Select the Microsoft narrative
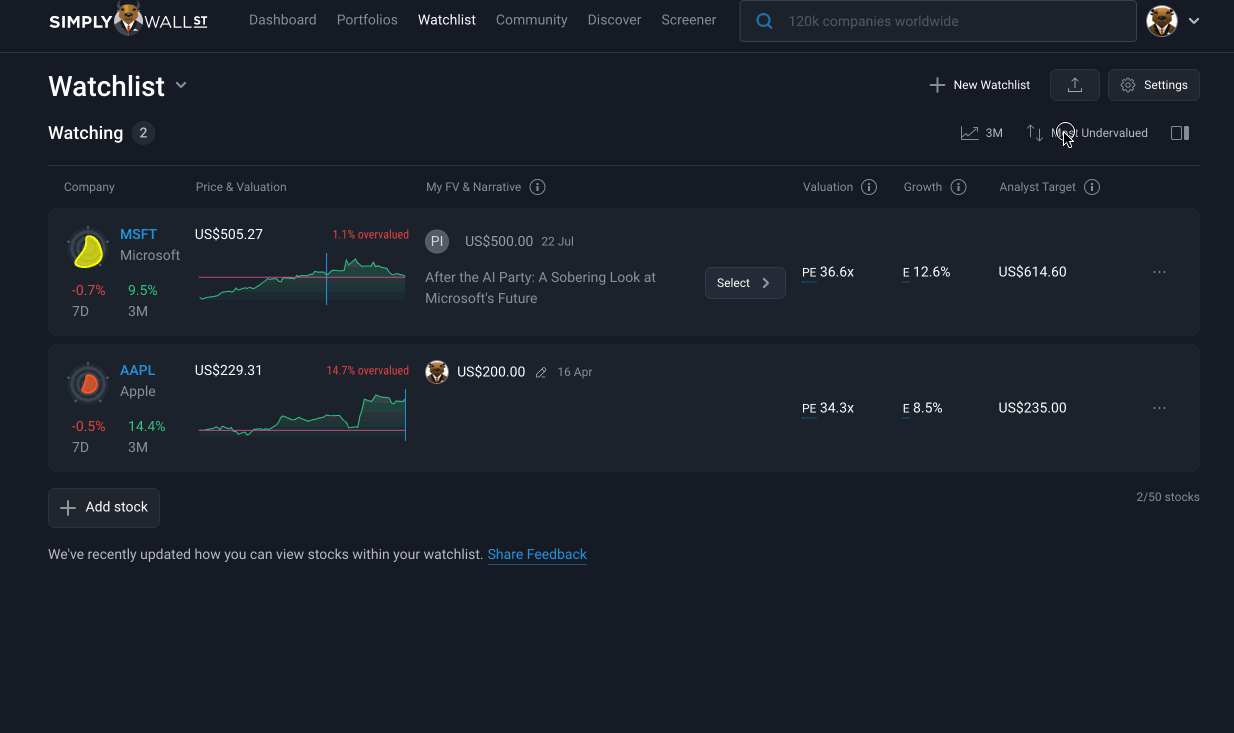1234x733 pixels. (745, 283)
